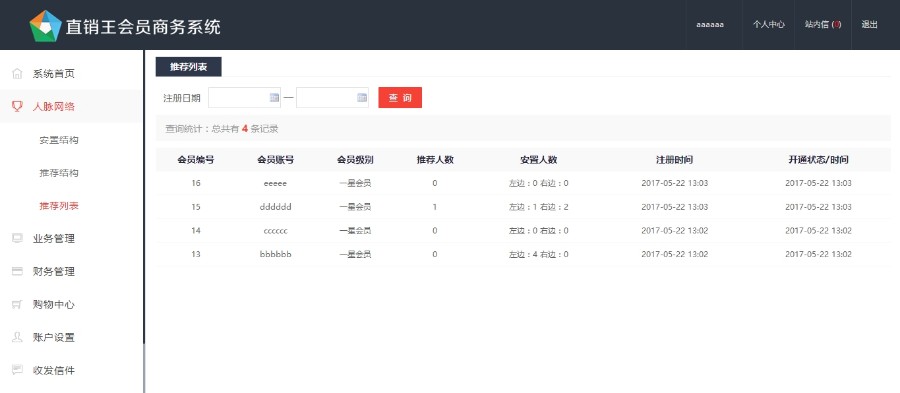Click the 安置人数 column header
This screenshot has height=393, width=900.
538,160
